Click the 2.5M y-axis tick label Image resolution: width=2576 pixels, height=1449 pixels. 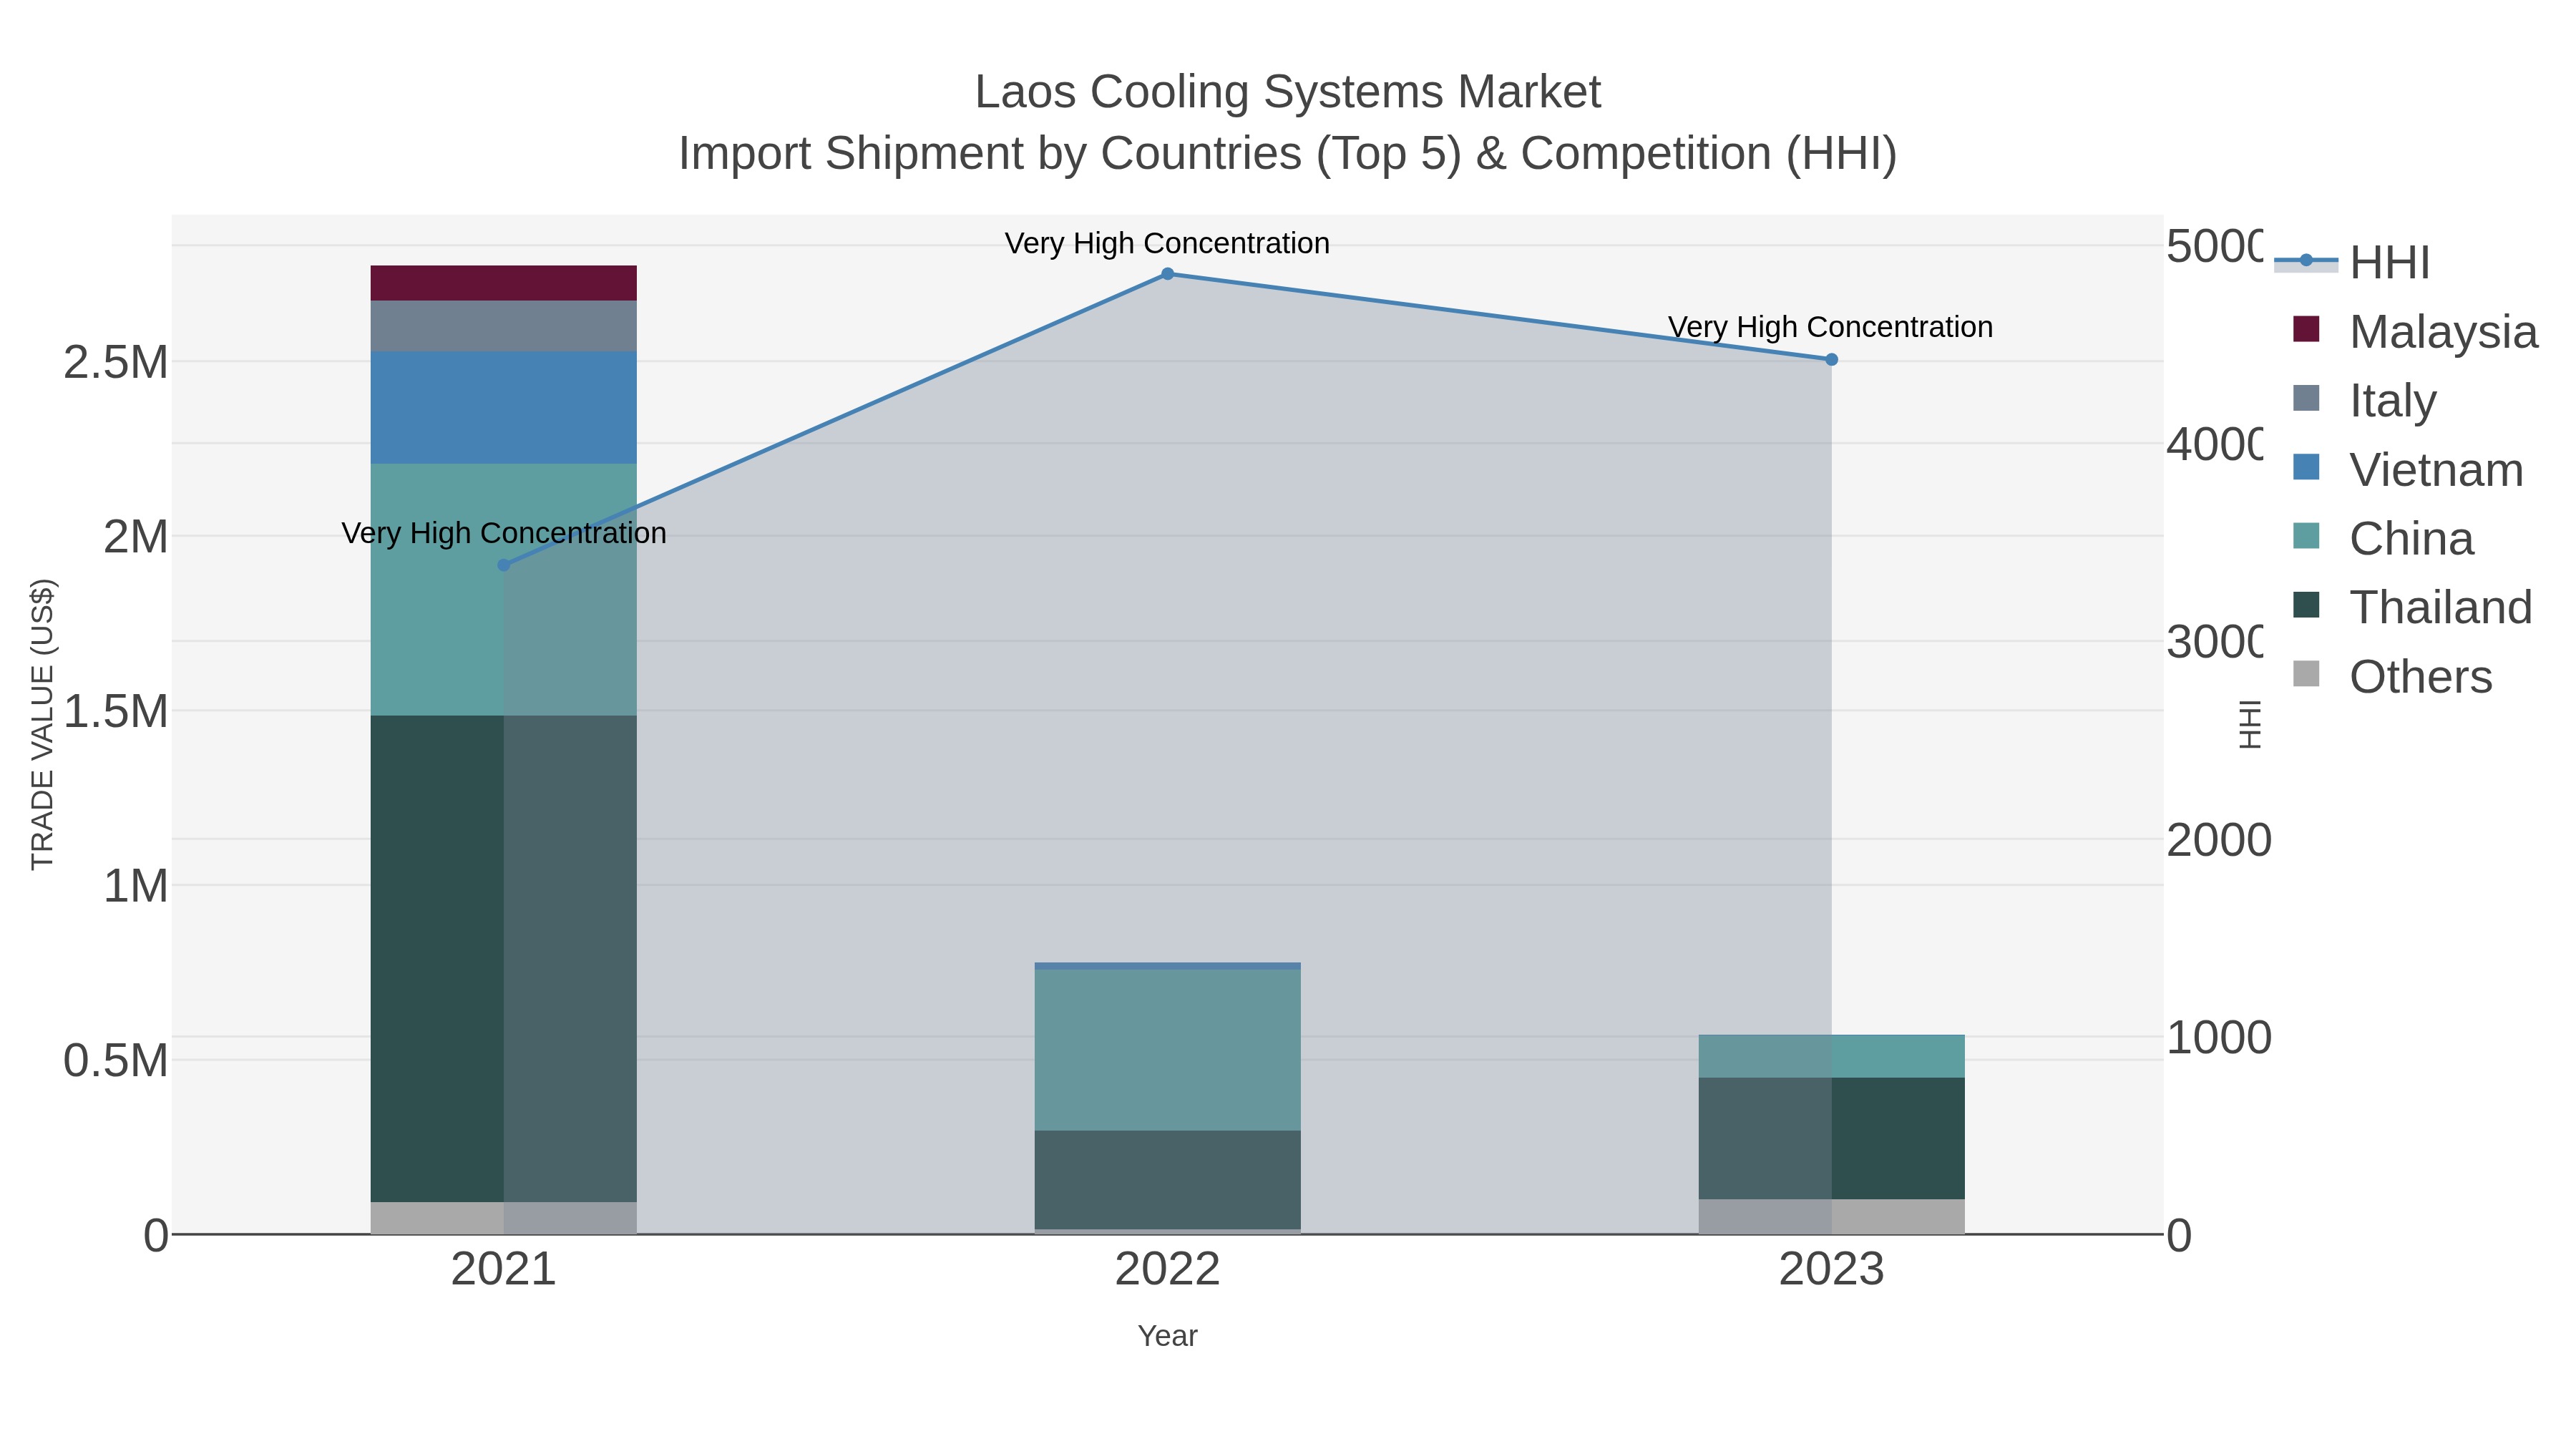coord(116,362)
